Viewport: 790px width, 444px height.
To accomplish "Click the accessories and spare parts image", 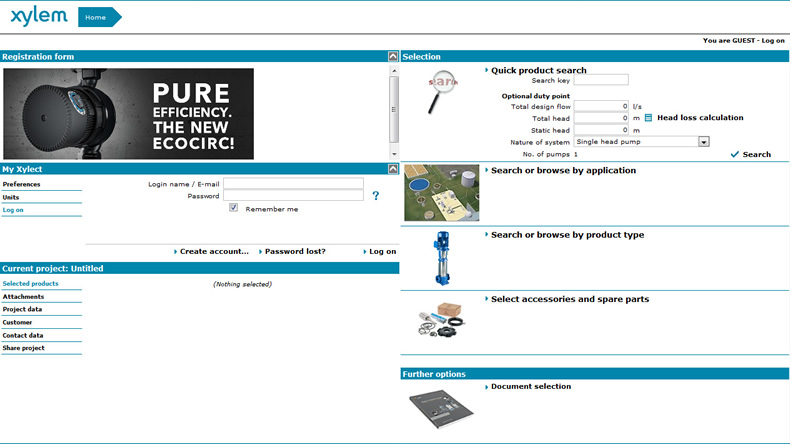I will 441,320.
